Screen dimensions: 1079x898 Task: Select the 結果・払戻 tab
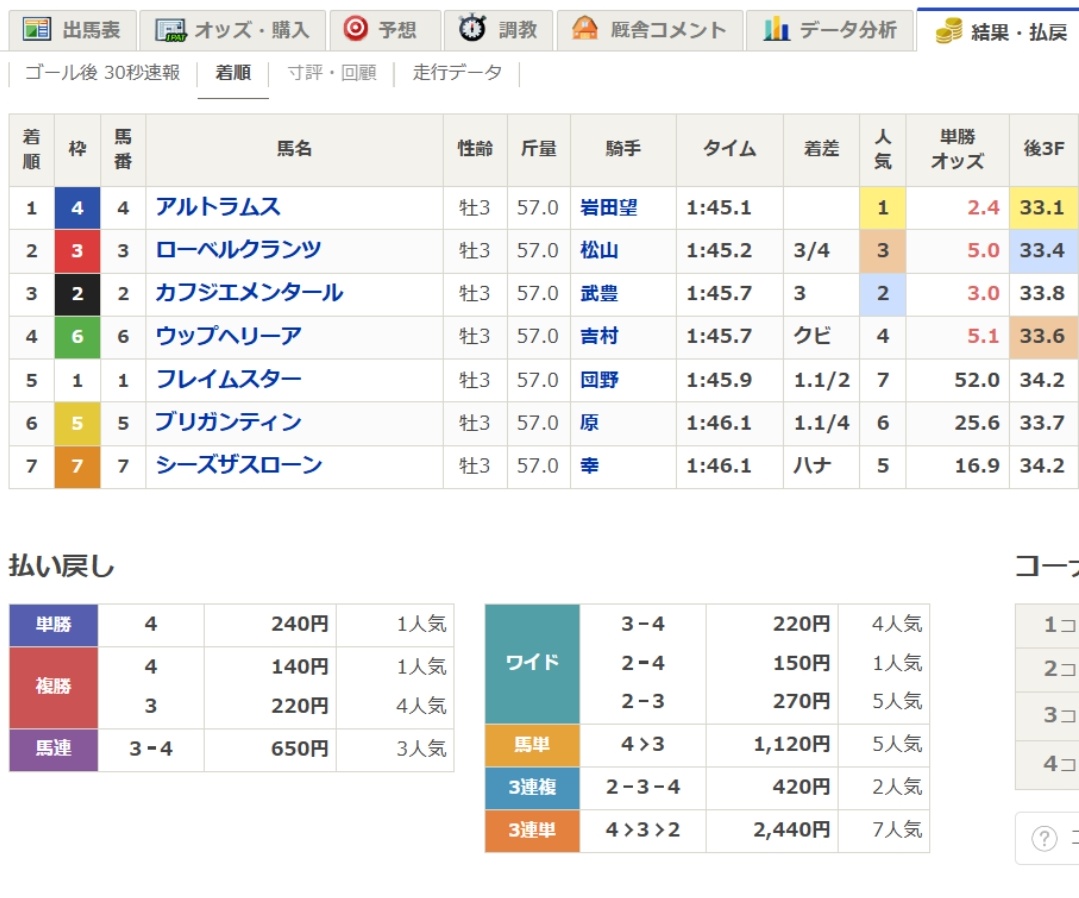[x=998, y=31]
